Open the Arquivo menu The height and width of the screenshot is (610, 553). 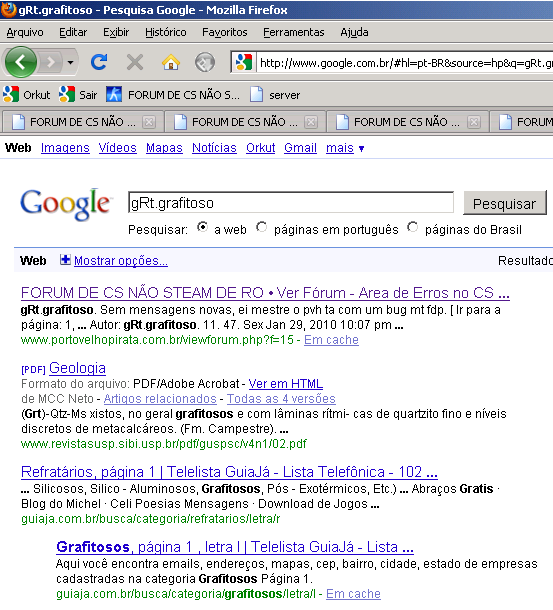point(25,32)
